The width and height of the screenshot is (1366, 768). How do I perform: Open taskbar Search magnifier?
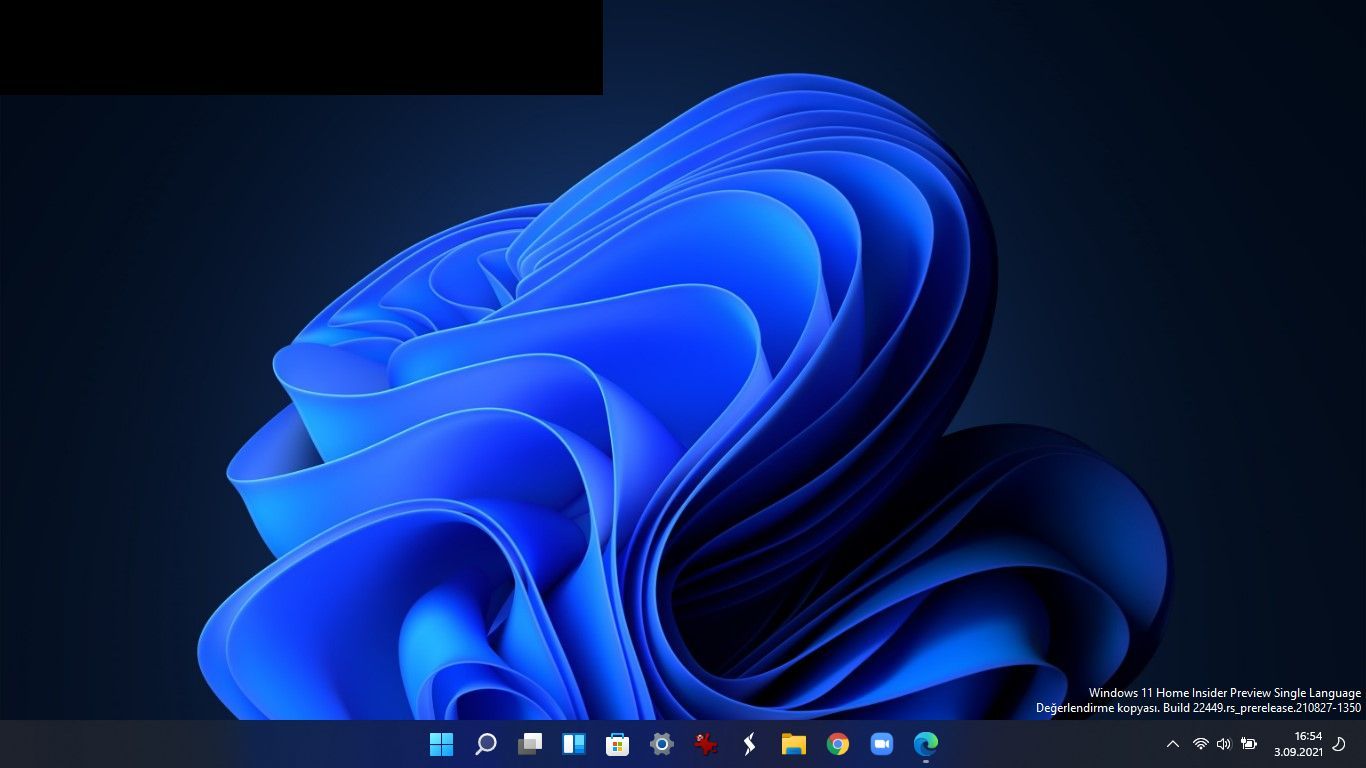click(486, 744)
